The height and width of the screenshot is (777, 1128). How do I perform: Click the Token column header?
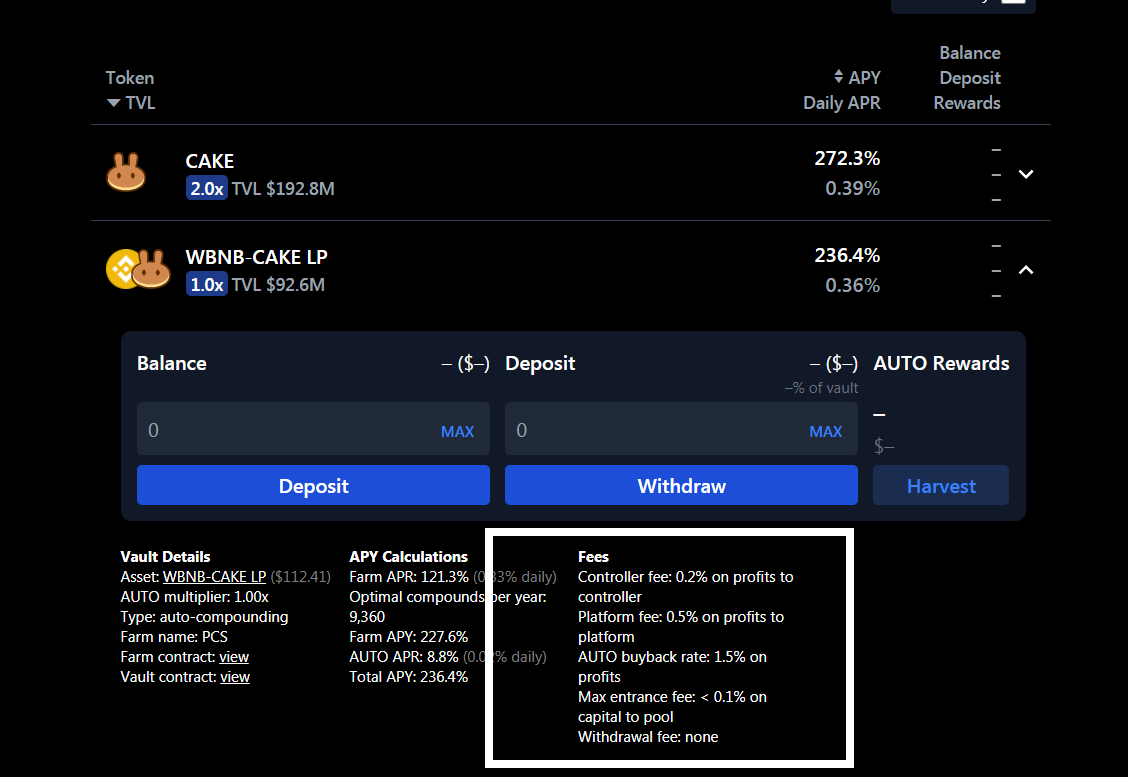click(129, 78)
